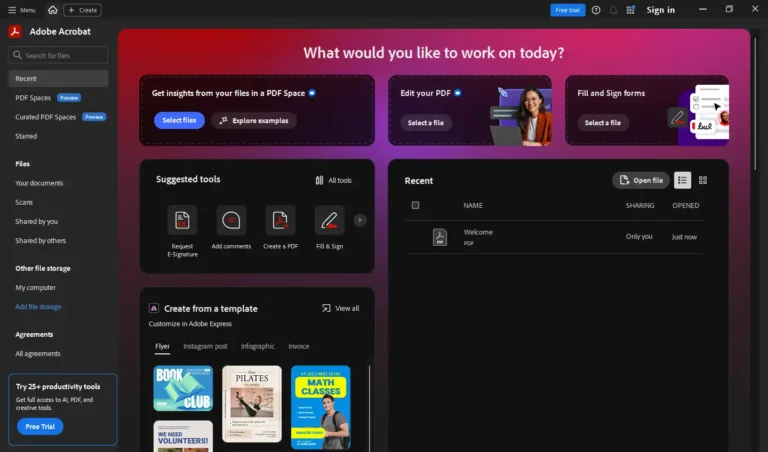Click the Open file button
The height and width of the screenshot is (452, 768).
point(641,180)
